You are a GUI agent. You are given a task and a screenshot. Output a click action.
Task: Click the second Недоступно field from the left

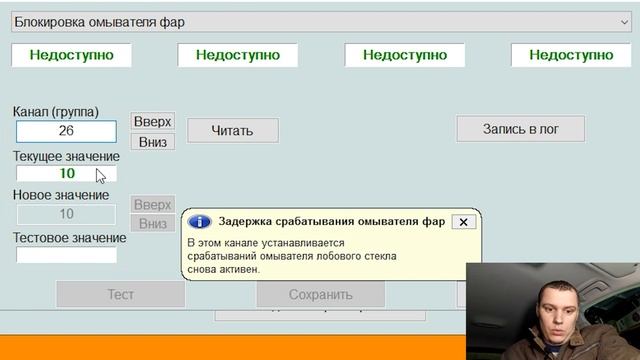238,55
